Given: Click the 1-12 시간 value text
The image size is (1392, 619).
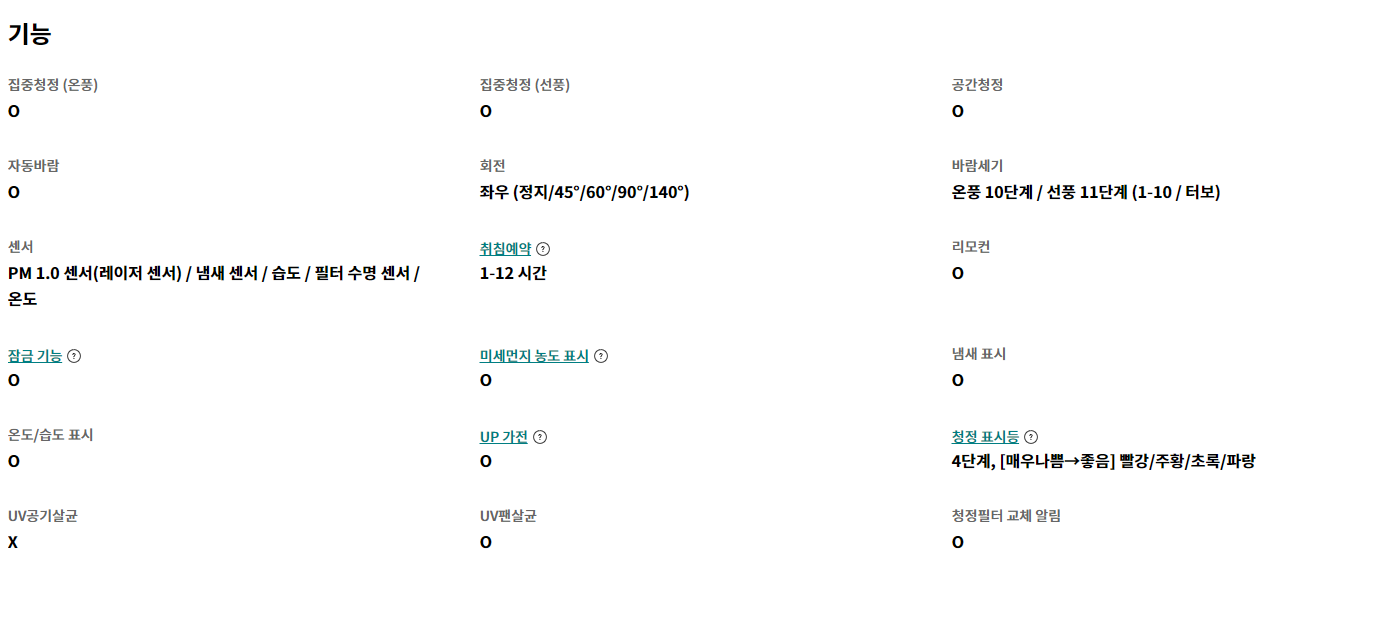Looking at the screenshot, I should coord(513,273).
